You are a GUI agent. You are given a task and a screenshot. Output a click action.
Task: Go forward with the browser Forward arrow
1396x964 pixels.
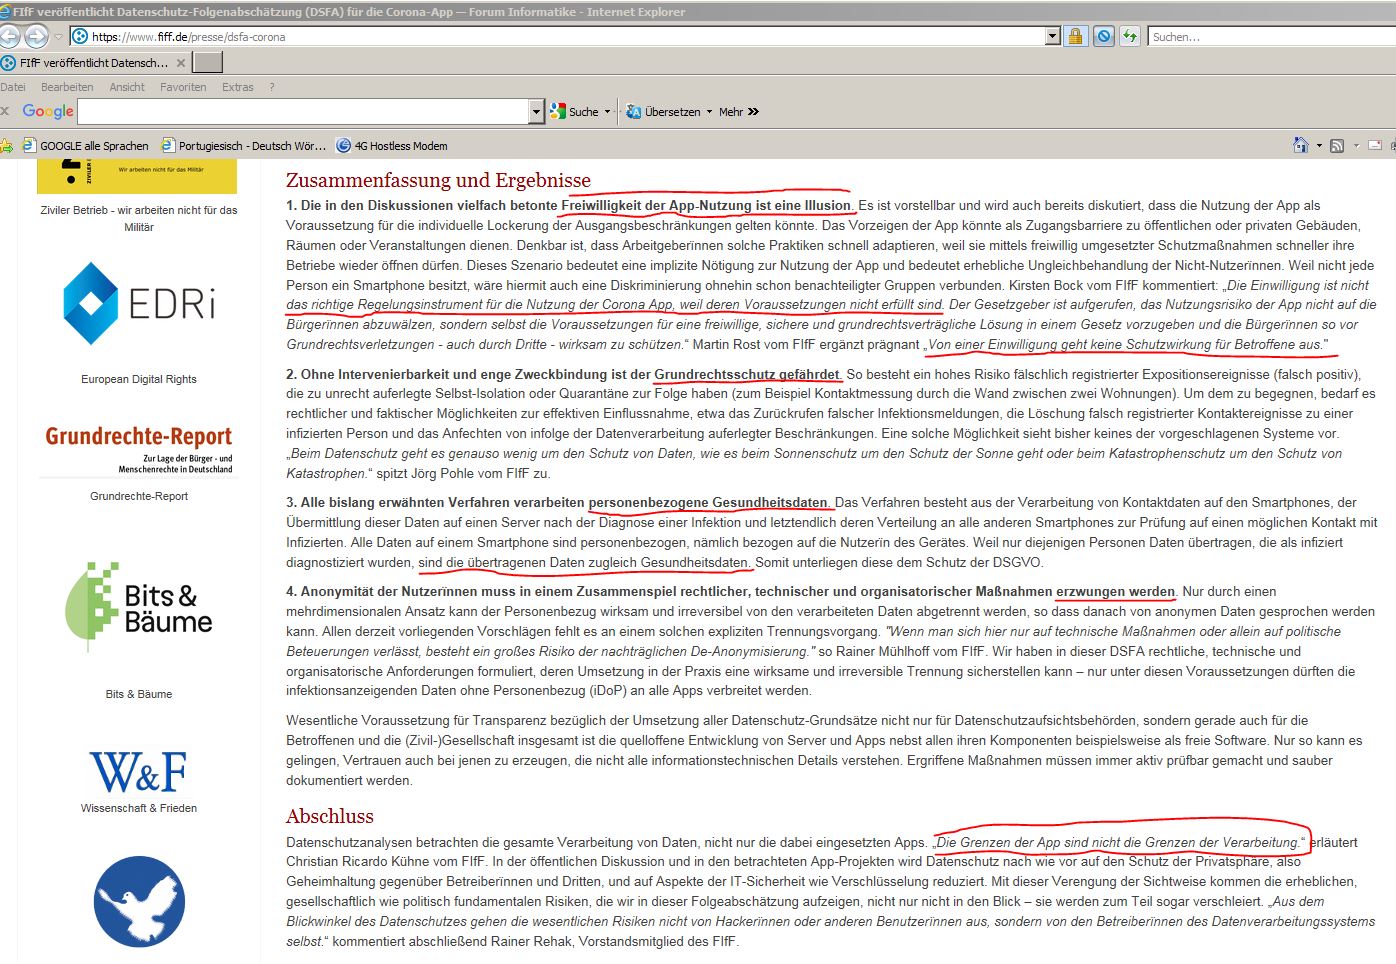(36, 36)
